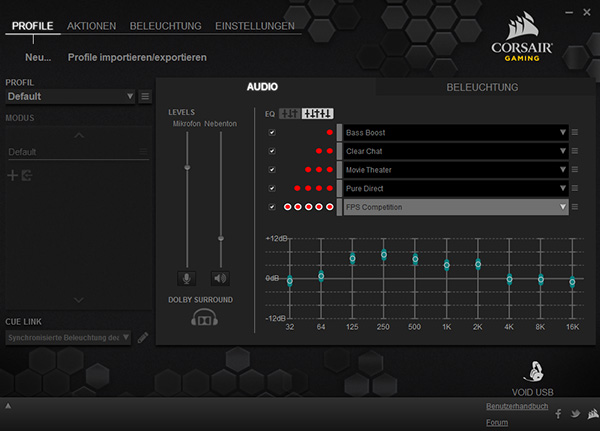600x431 pixels.
Task: Uncheck the Pure Direct checkbox
Action: [x=272, y=188]
